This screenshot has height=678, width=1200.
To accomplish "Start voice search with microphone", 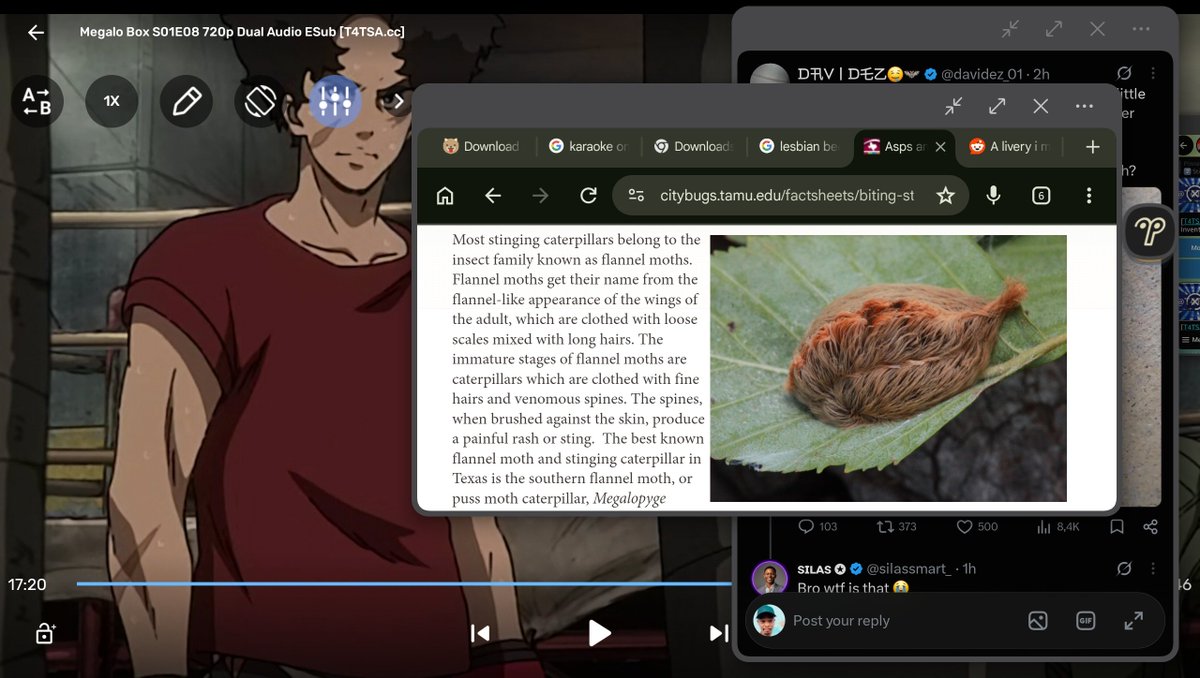I will [x=993, y=196].
